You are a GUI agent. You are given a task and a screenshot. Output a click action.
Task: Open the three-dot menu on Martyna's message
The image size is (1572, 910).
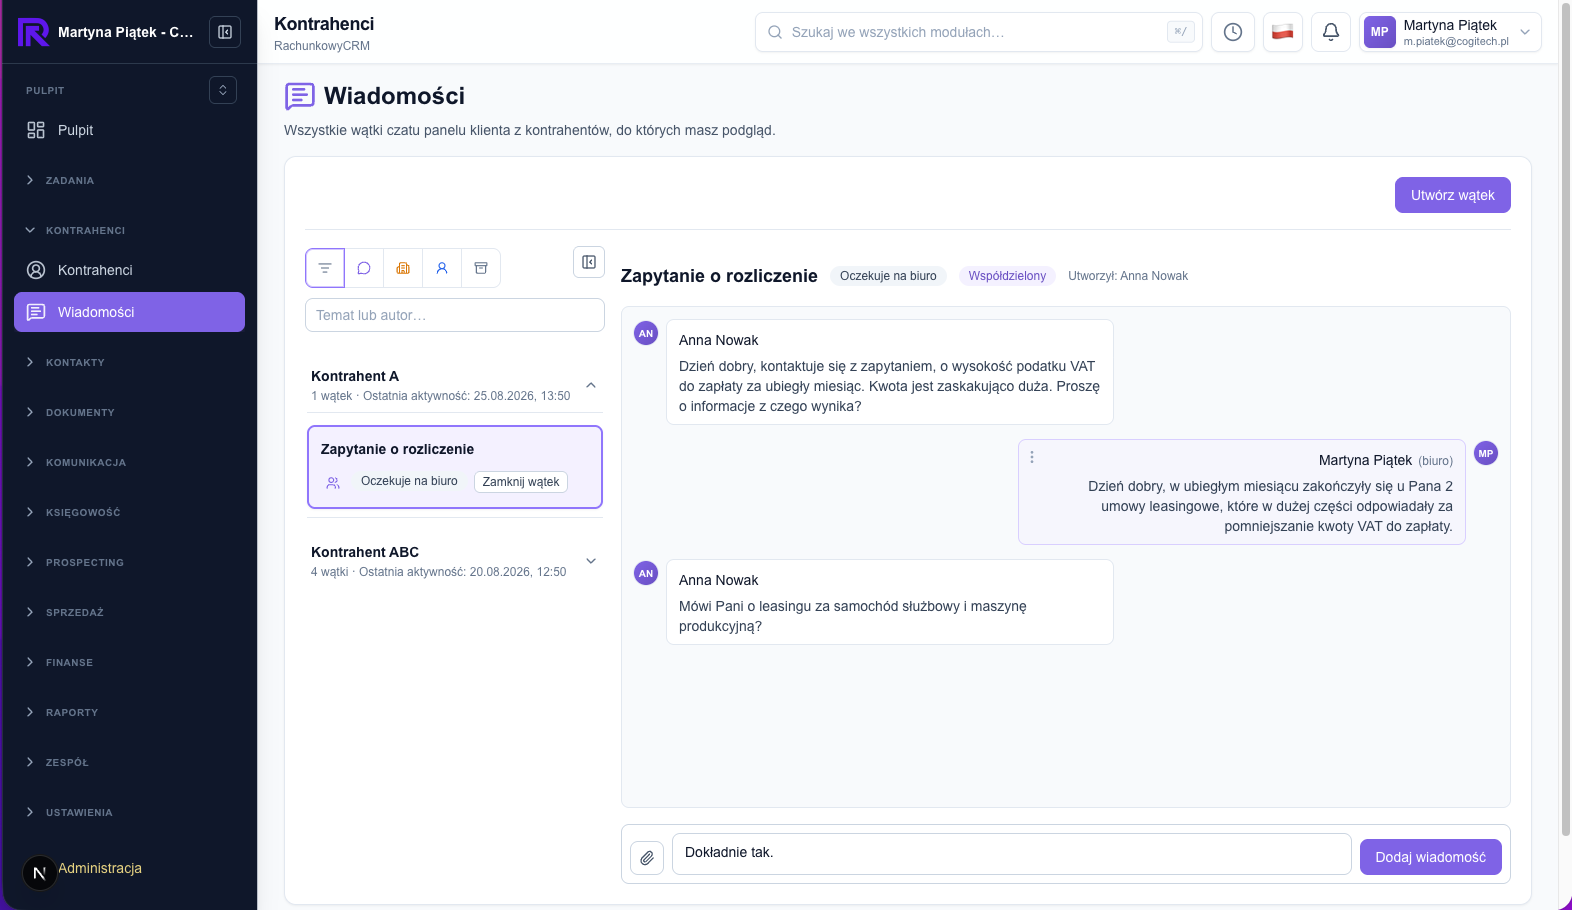(x=1032, y=457)
